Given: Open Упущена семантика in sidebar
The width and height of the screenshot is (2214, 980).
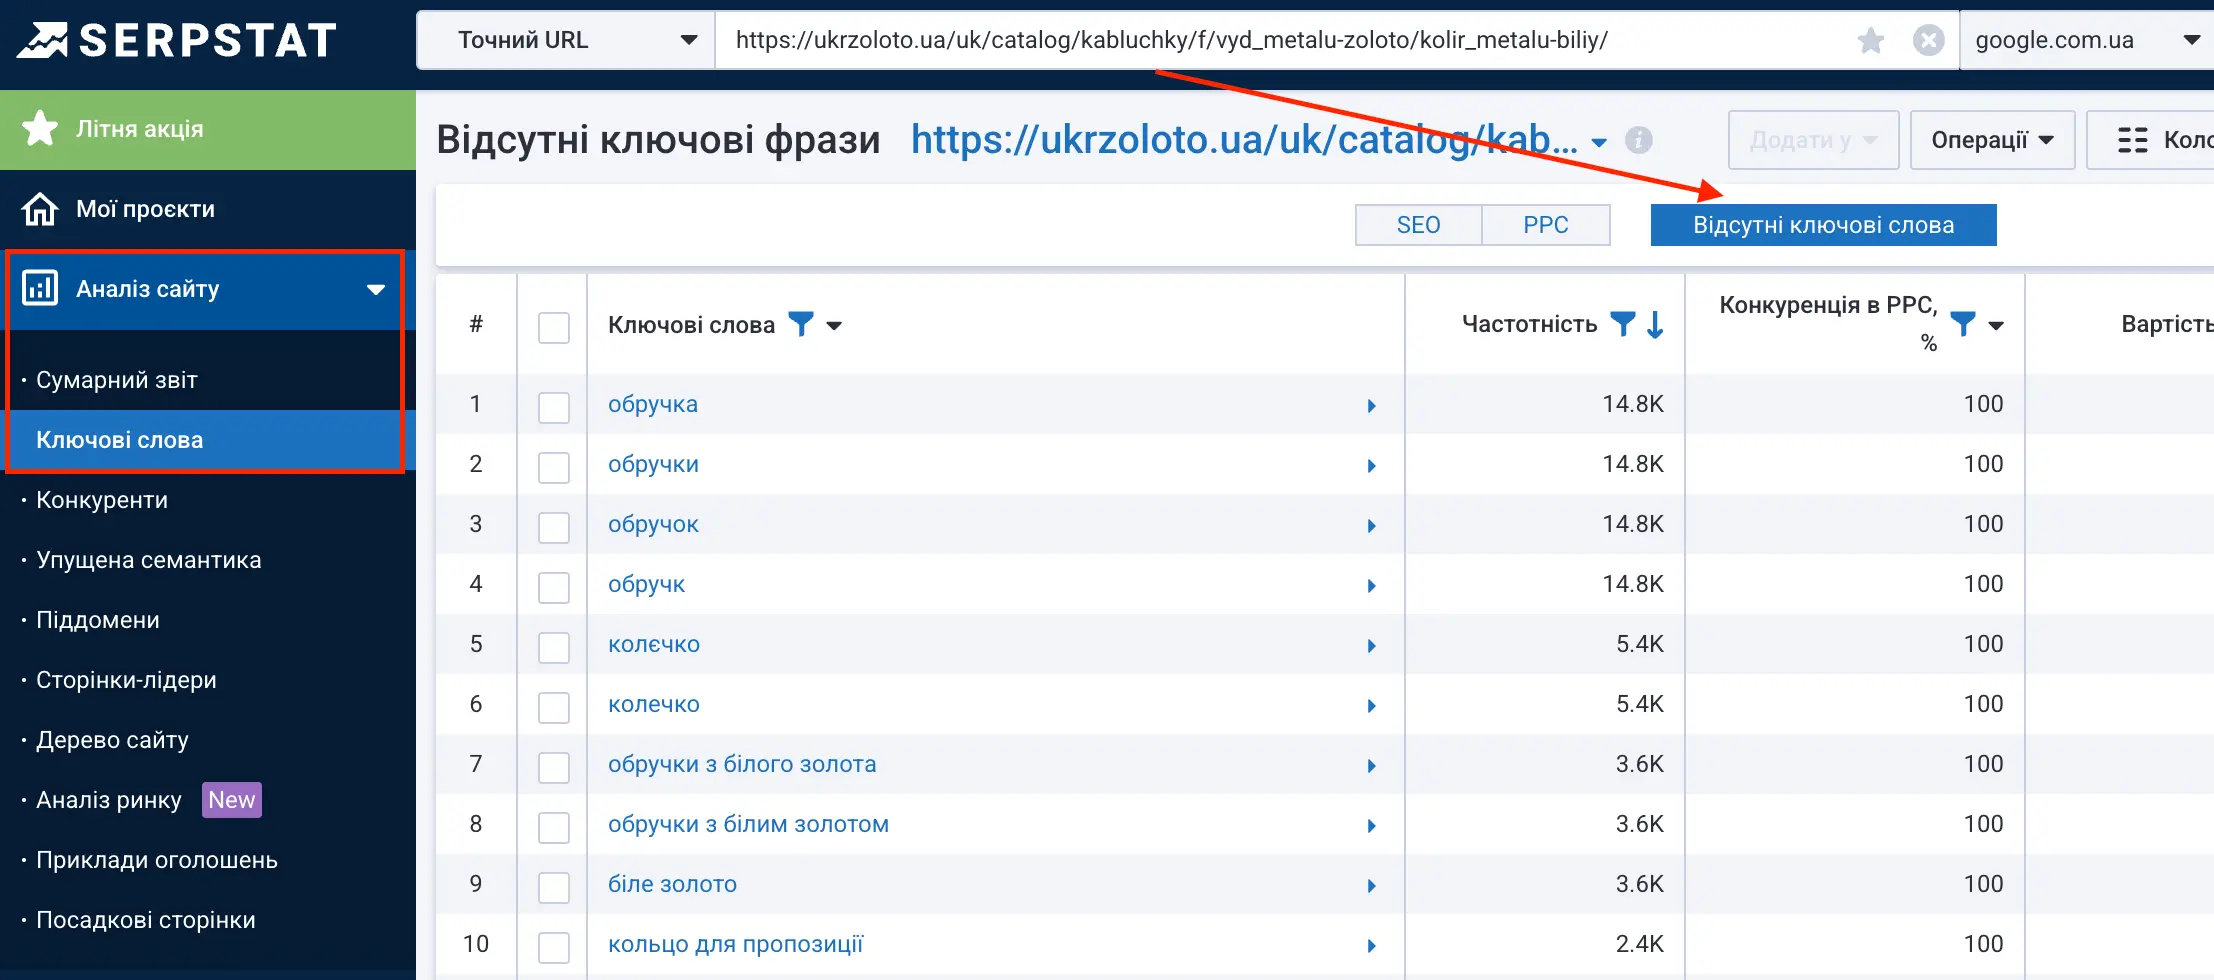Looking at the screenshot, I should [x=149, y=560].
